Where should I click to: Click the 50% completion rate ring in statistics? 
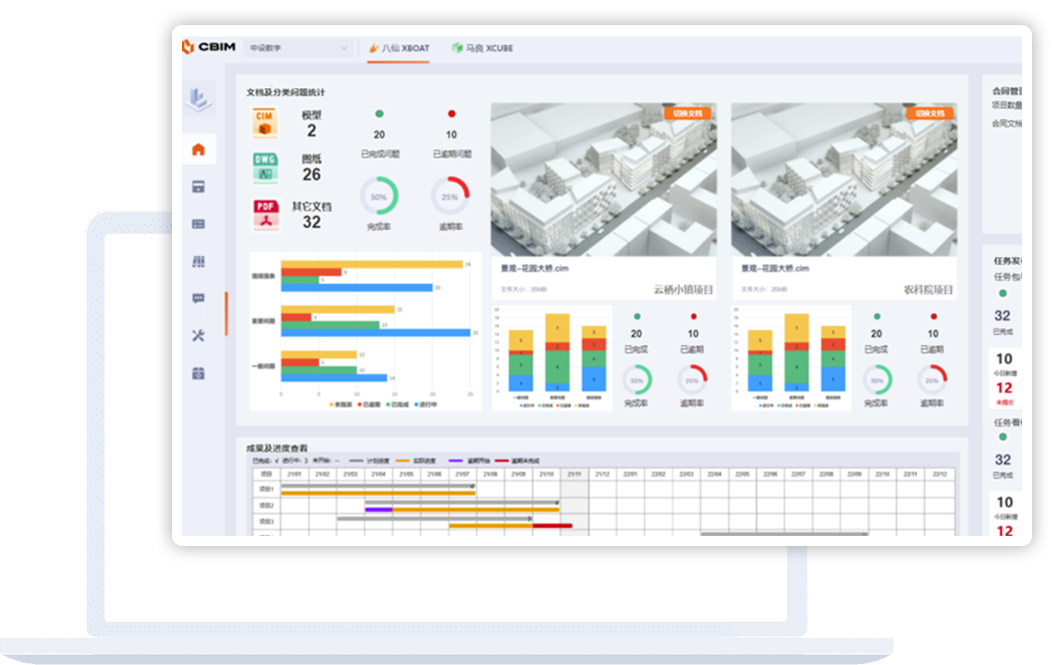click(379, 196)
